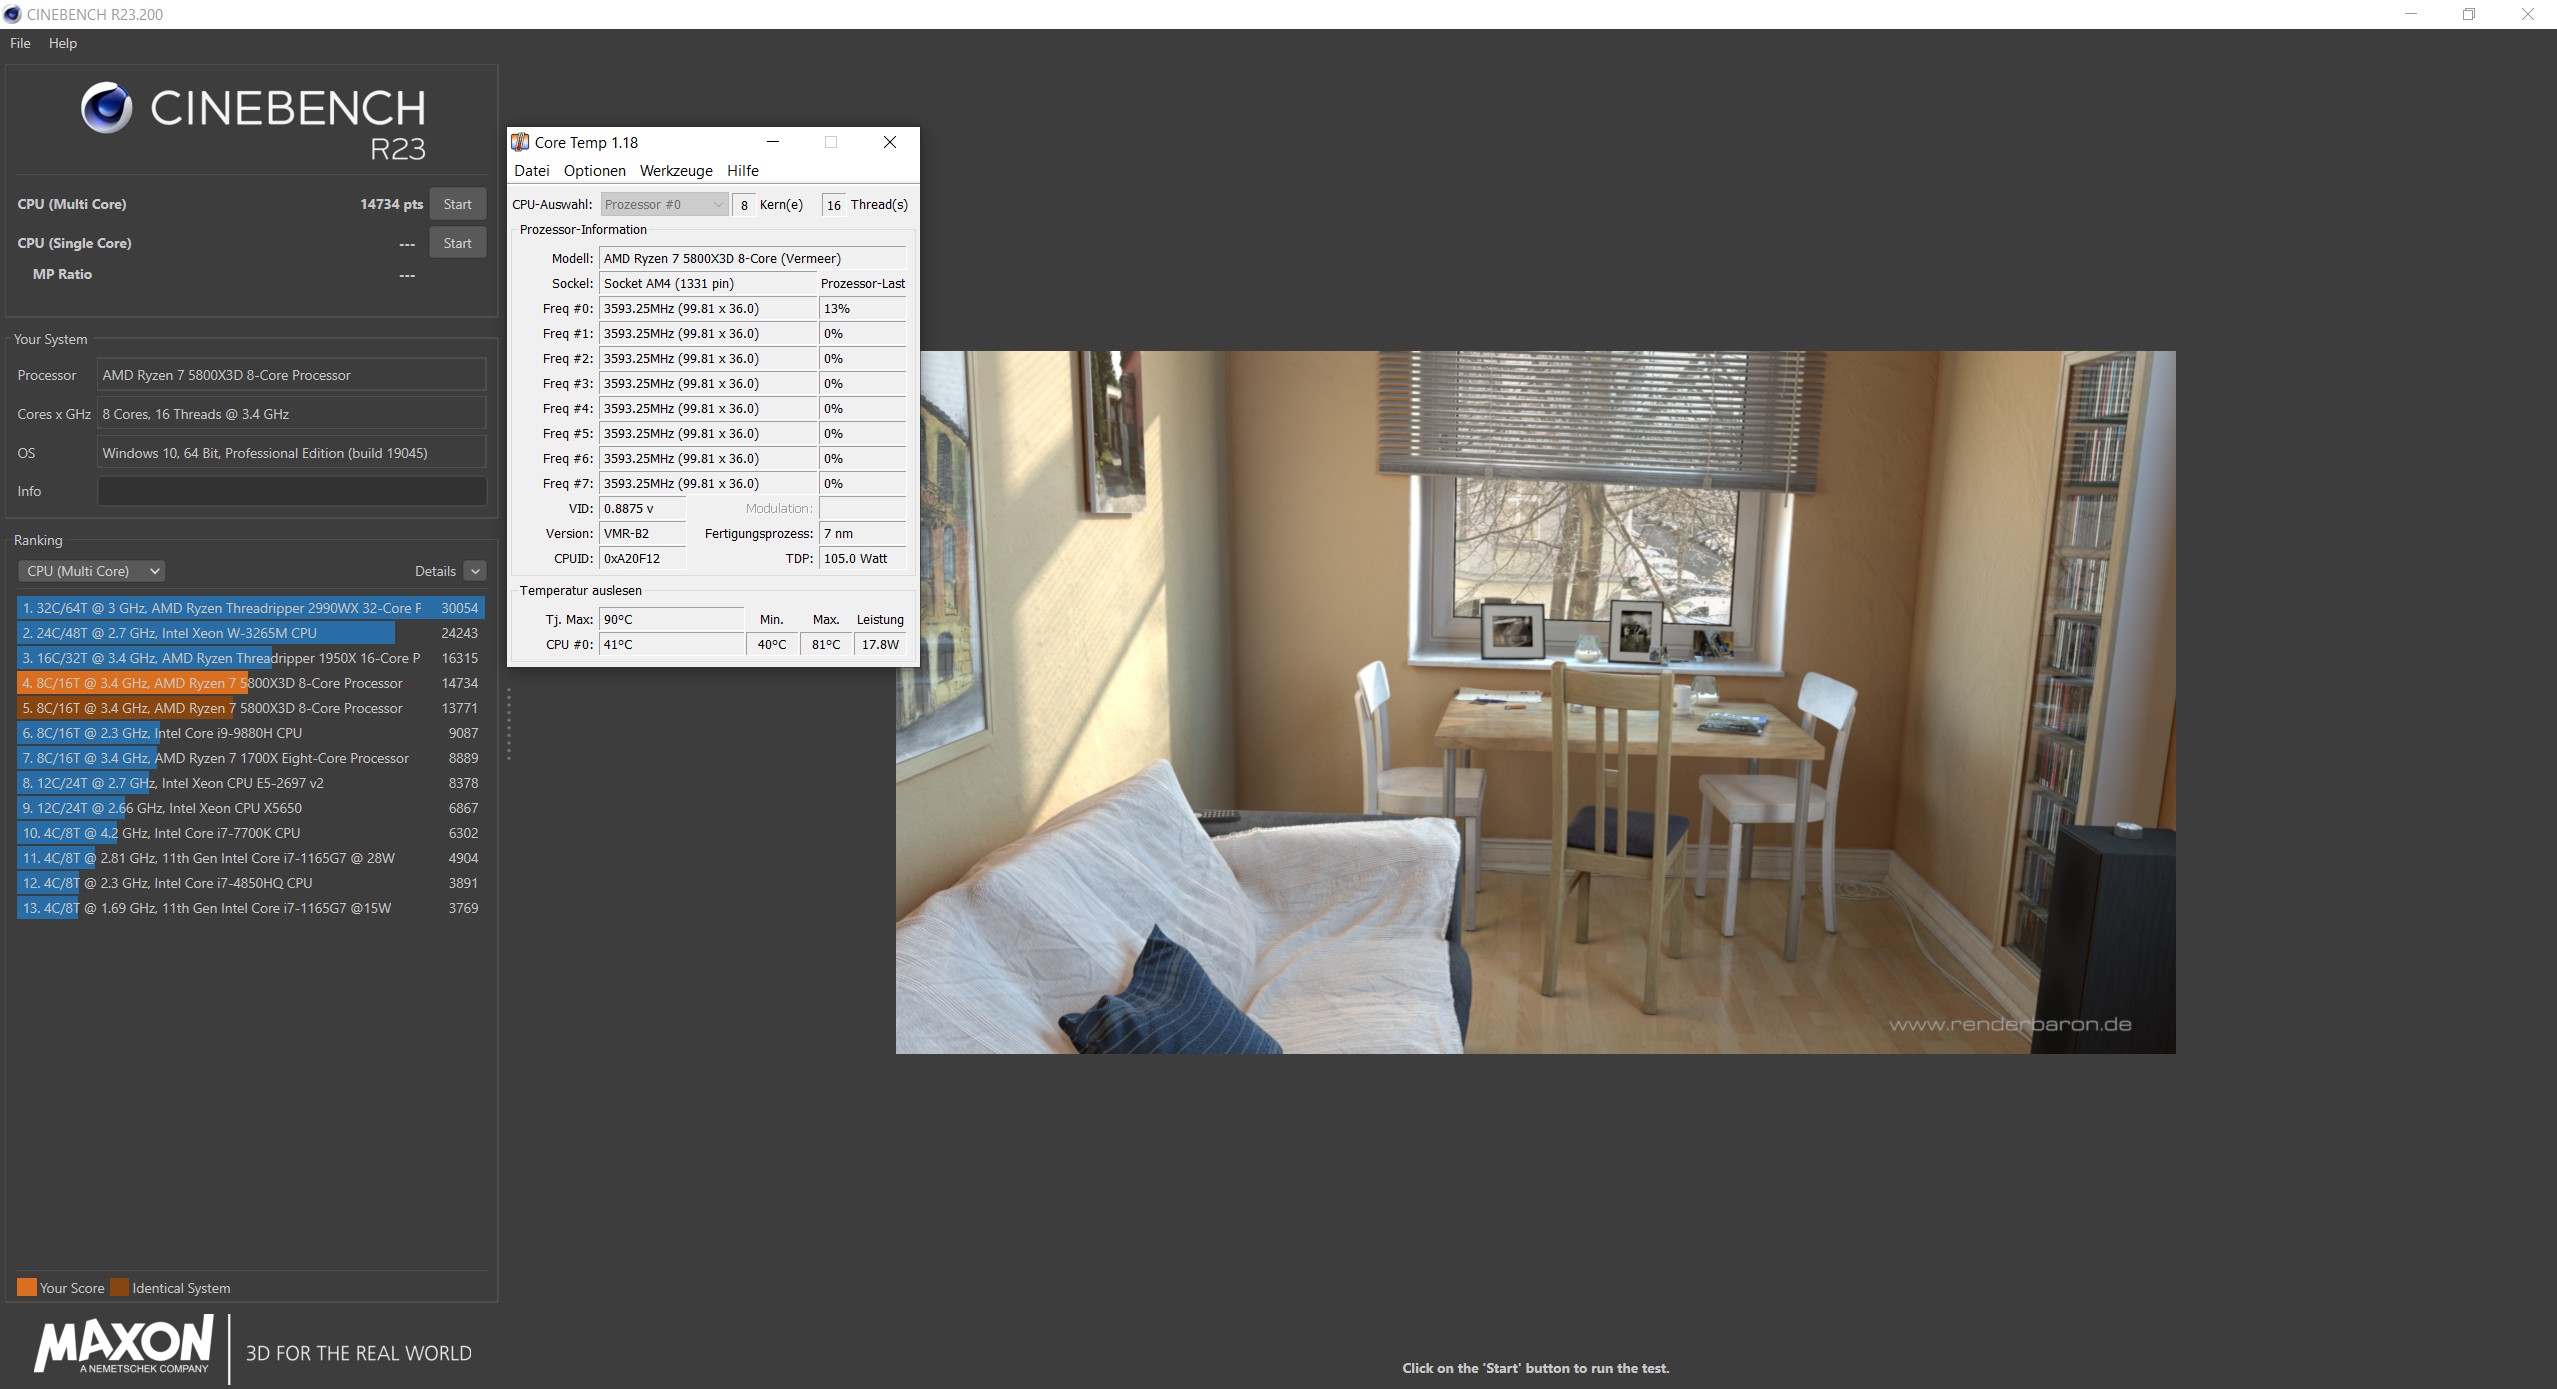The height and width of the screenshot is (1389, 2557).
Task: Click the Identical System legend swatch
Action: [x=120, y=1287]
